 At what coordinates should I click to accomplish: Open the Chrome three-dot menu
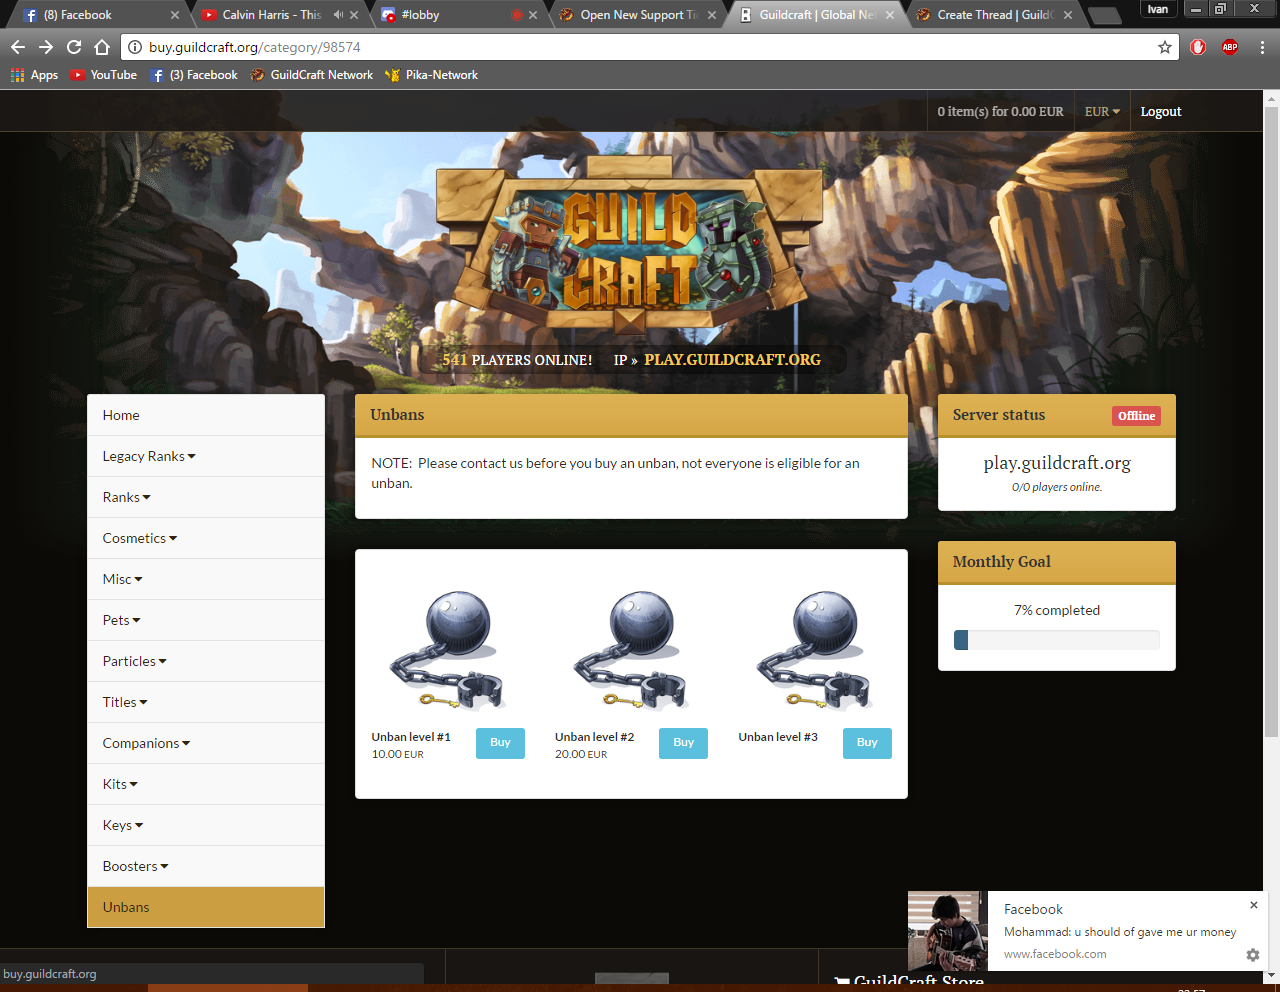click(1262, 47)
